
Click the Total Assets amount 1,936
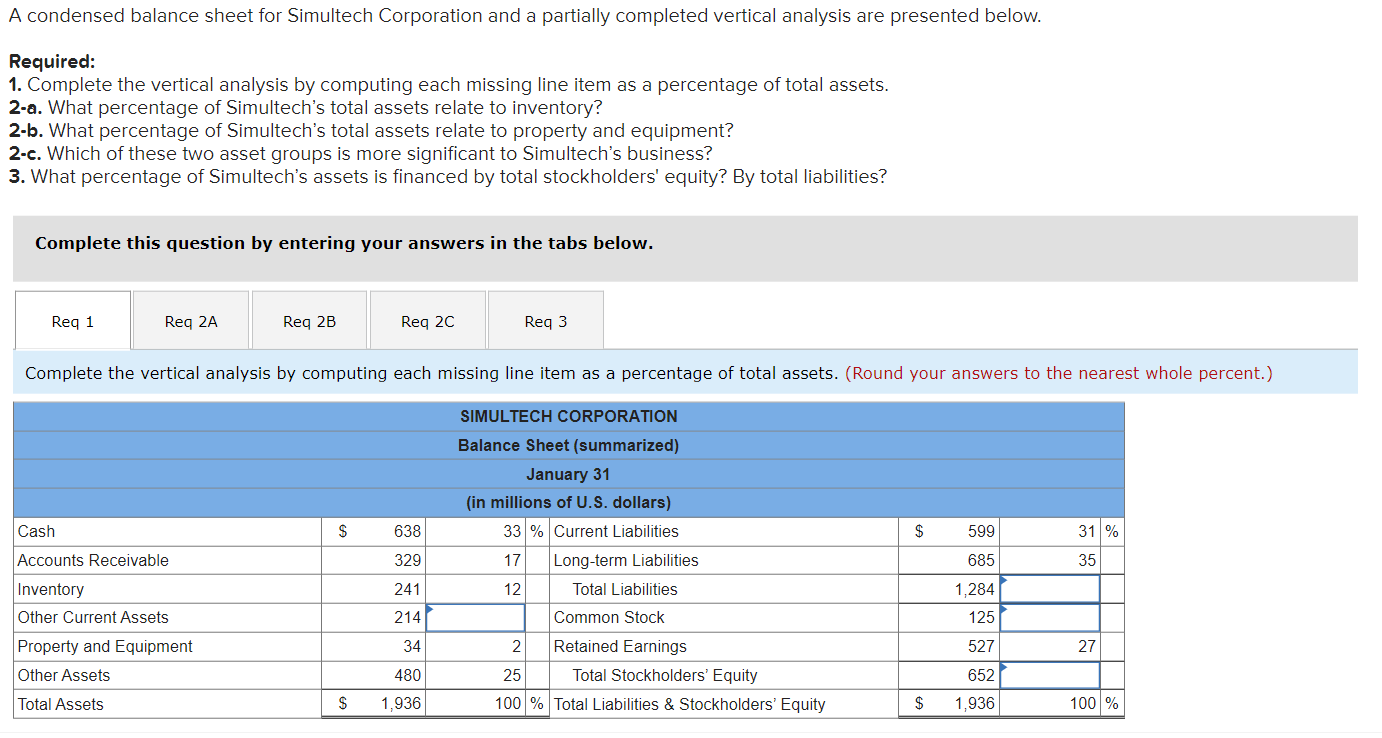(x=401, y=705)
